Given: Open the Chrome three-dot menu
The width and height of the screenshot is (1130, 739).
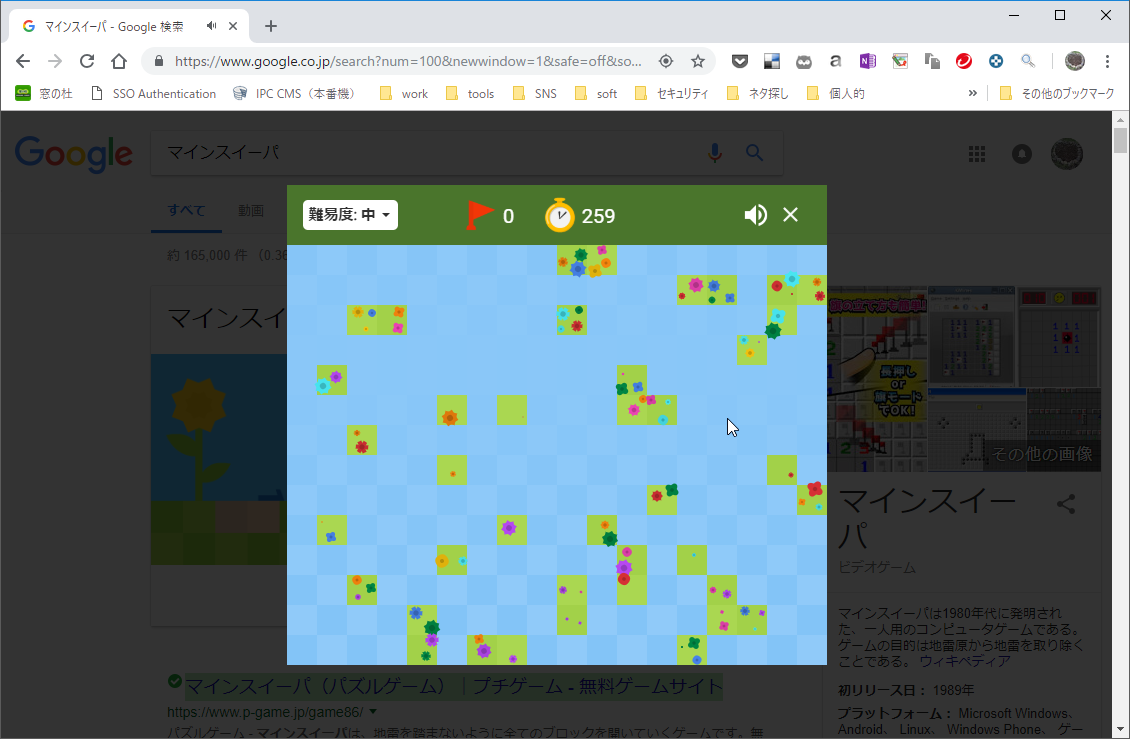Looking at the screenshot, I should click(1108, 61).
